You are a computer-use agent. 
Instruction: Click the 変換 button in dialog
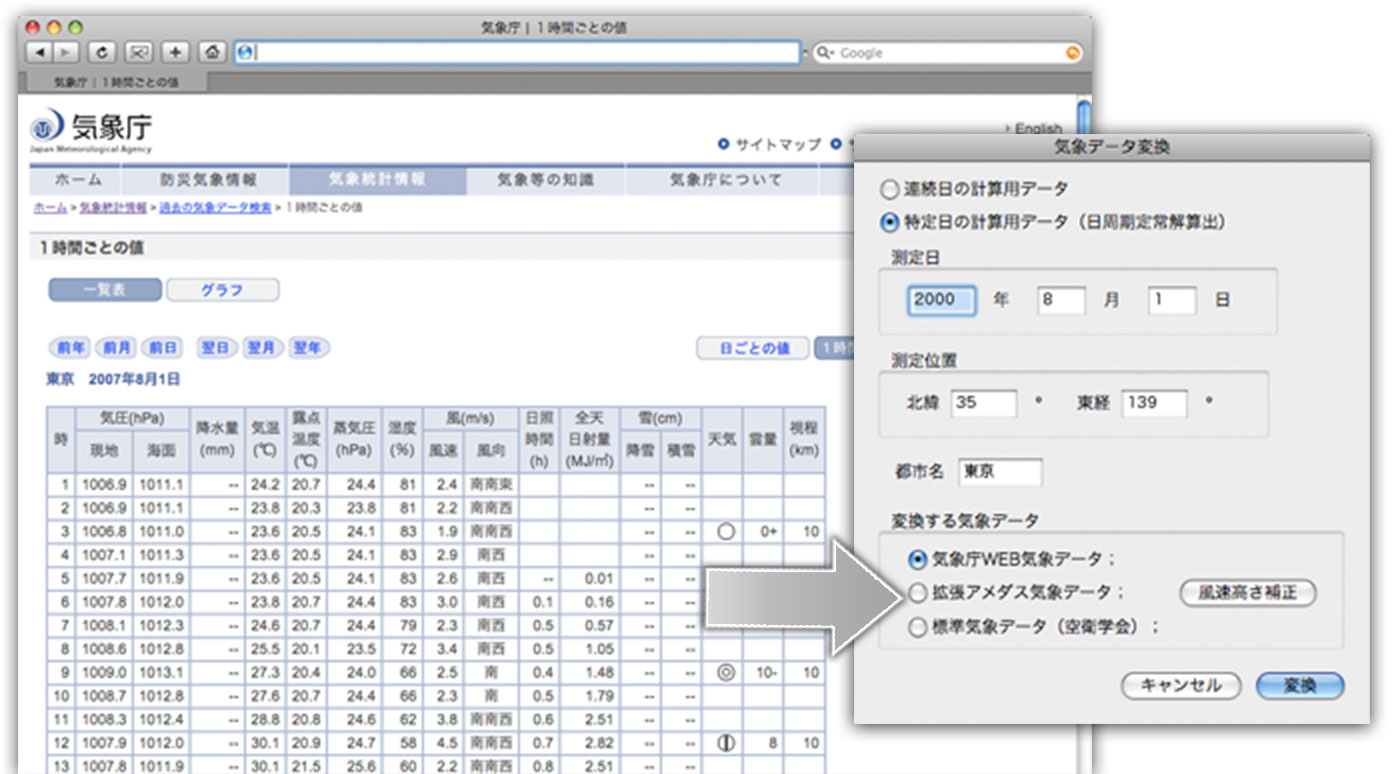(1299, 686)
